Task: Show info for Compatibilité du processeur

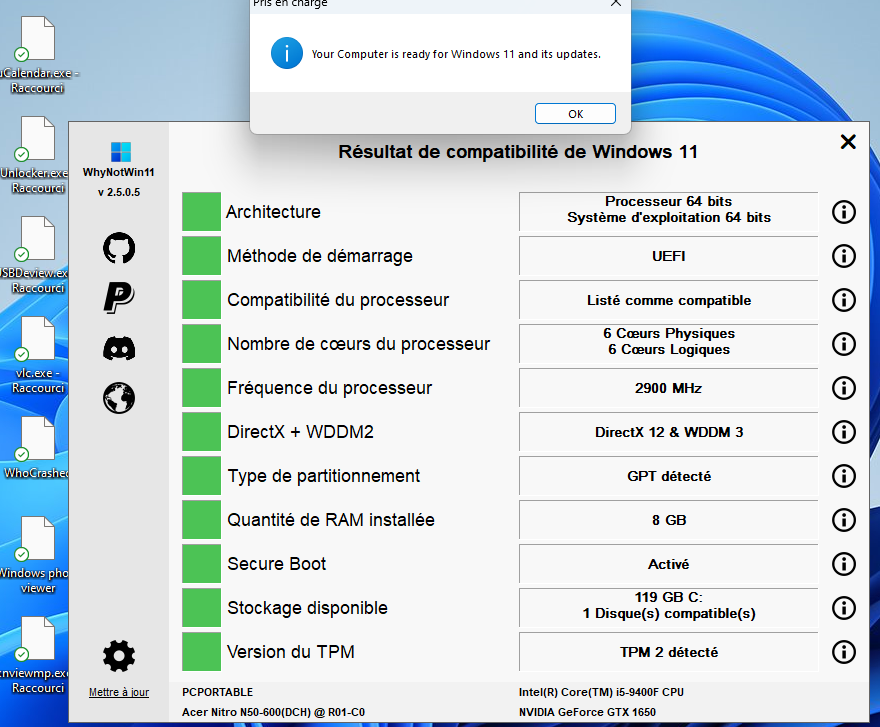Action: pos(844,300)
